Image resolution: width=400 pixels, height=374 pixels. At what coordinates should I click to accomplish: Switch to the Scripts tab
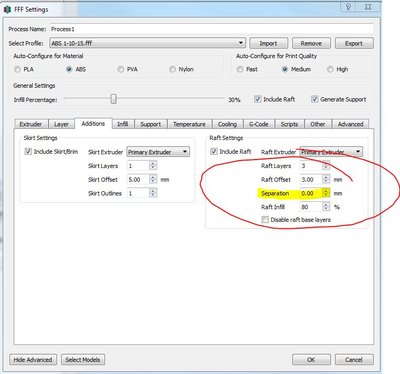coord(289,124)
